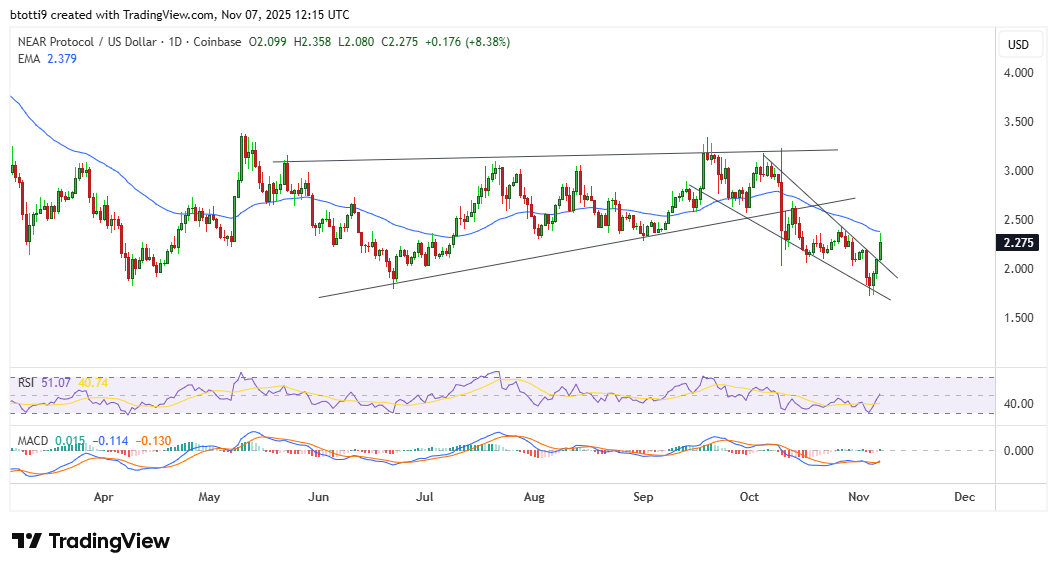Click the TradingView logo icon

tap(26, 541)
